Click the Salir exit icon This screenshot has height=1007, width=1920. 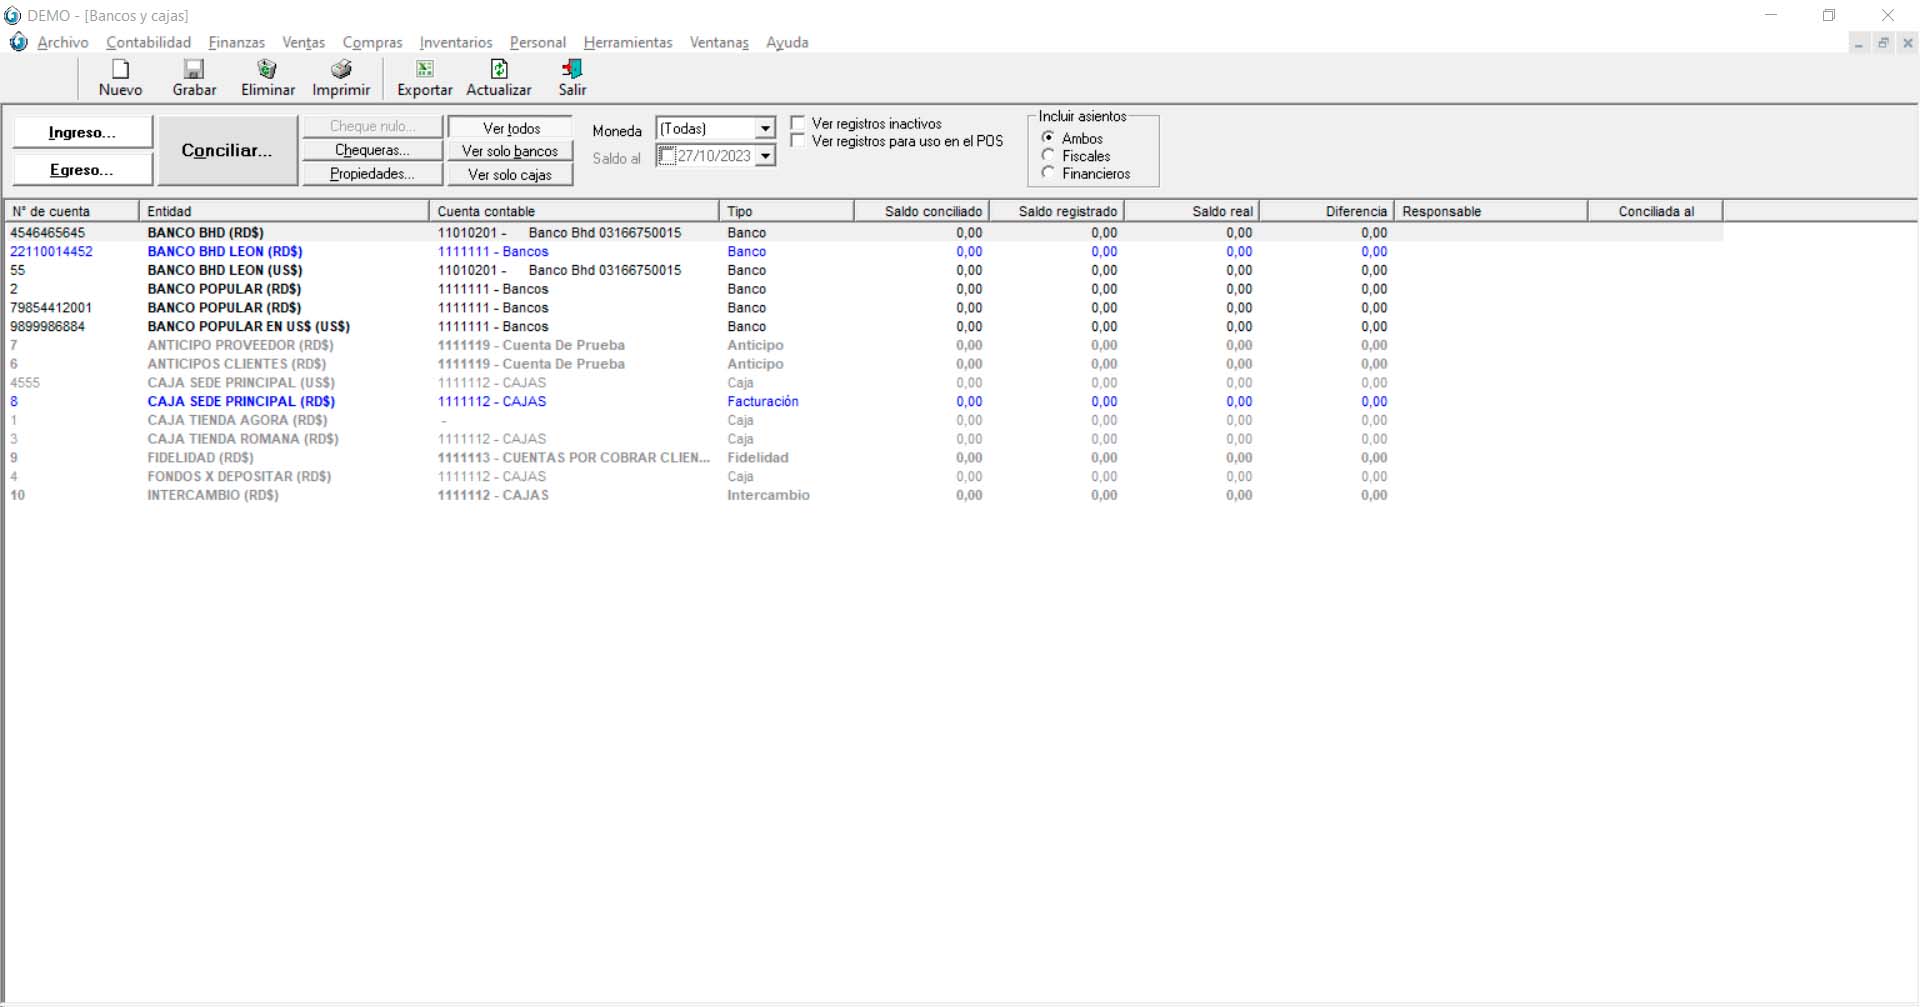572,69
